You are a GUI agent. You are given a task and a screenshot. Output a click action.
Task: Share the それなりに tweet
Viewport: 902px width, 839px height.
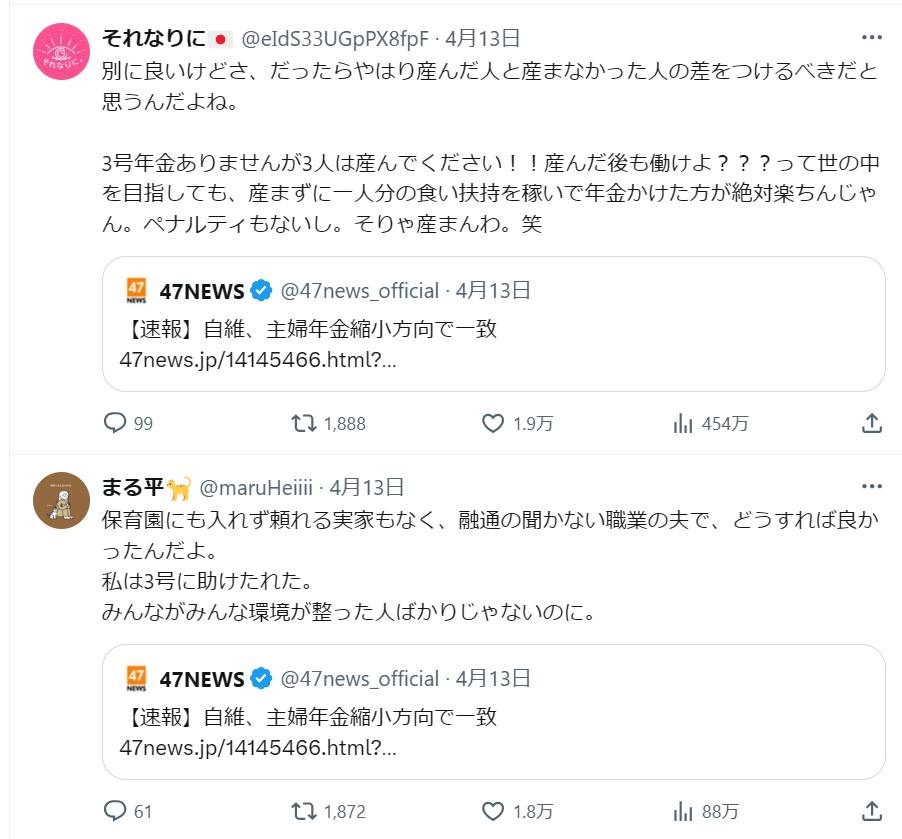tap(871, 423)
